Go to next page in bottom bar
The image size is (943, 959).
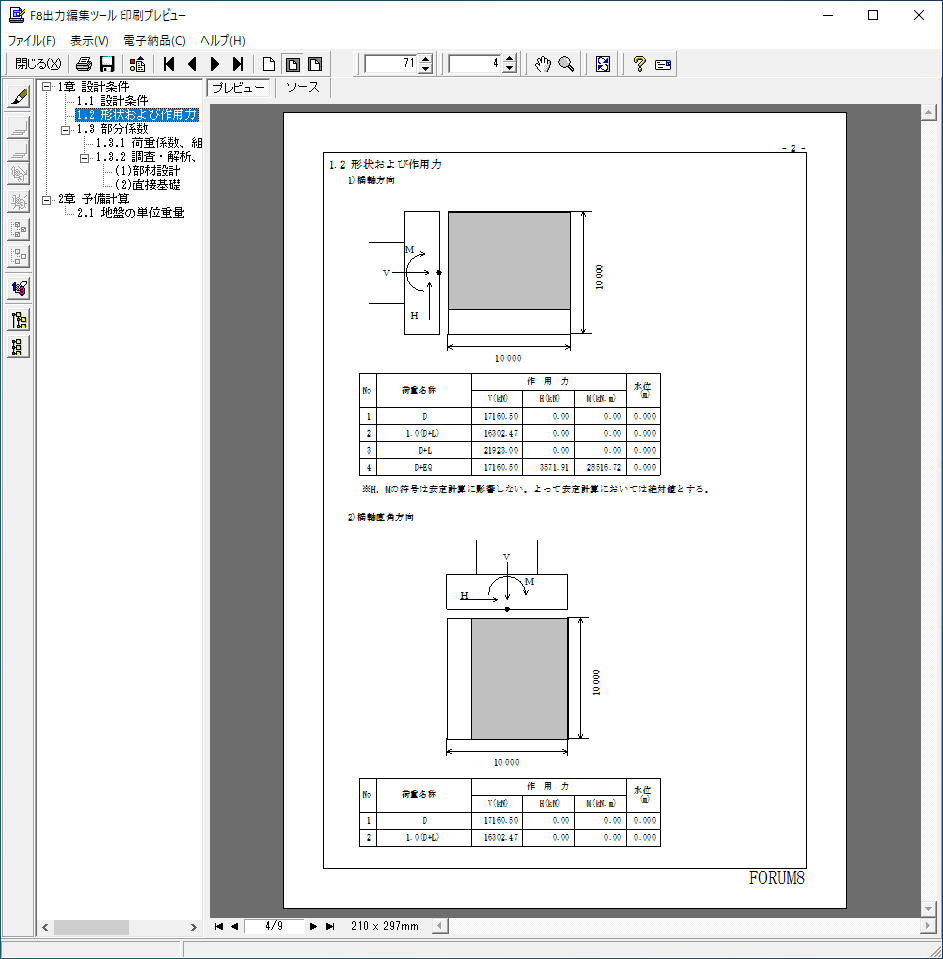coord(313,927)
